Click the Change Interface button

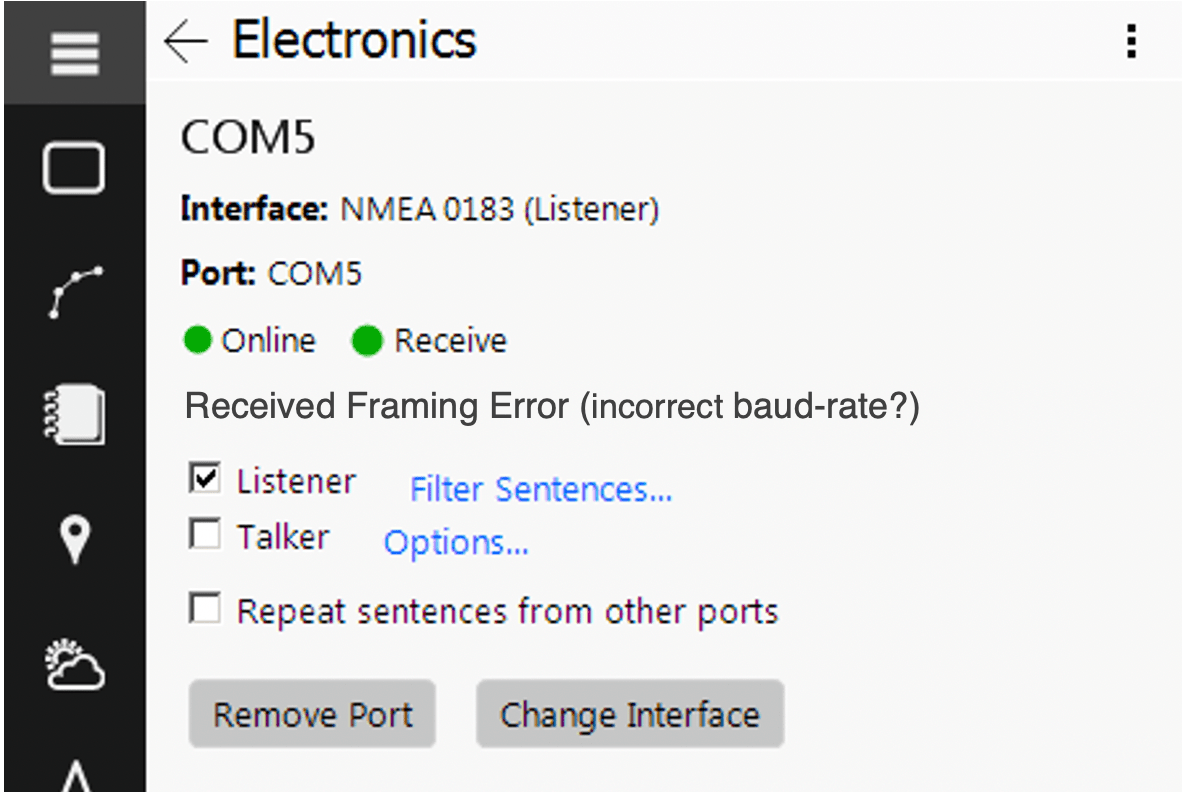click(x=629, y=714)
